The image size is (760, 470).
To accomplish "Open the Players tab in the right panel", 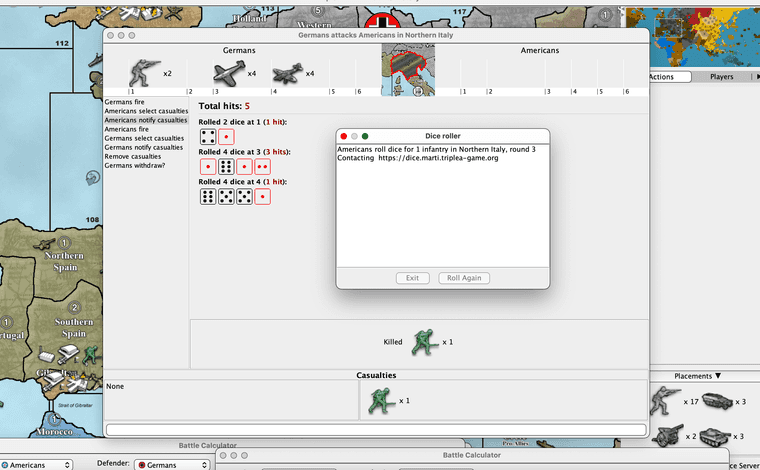I will coord(721,77).
